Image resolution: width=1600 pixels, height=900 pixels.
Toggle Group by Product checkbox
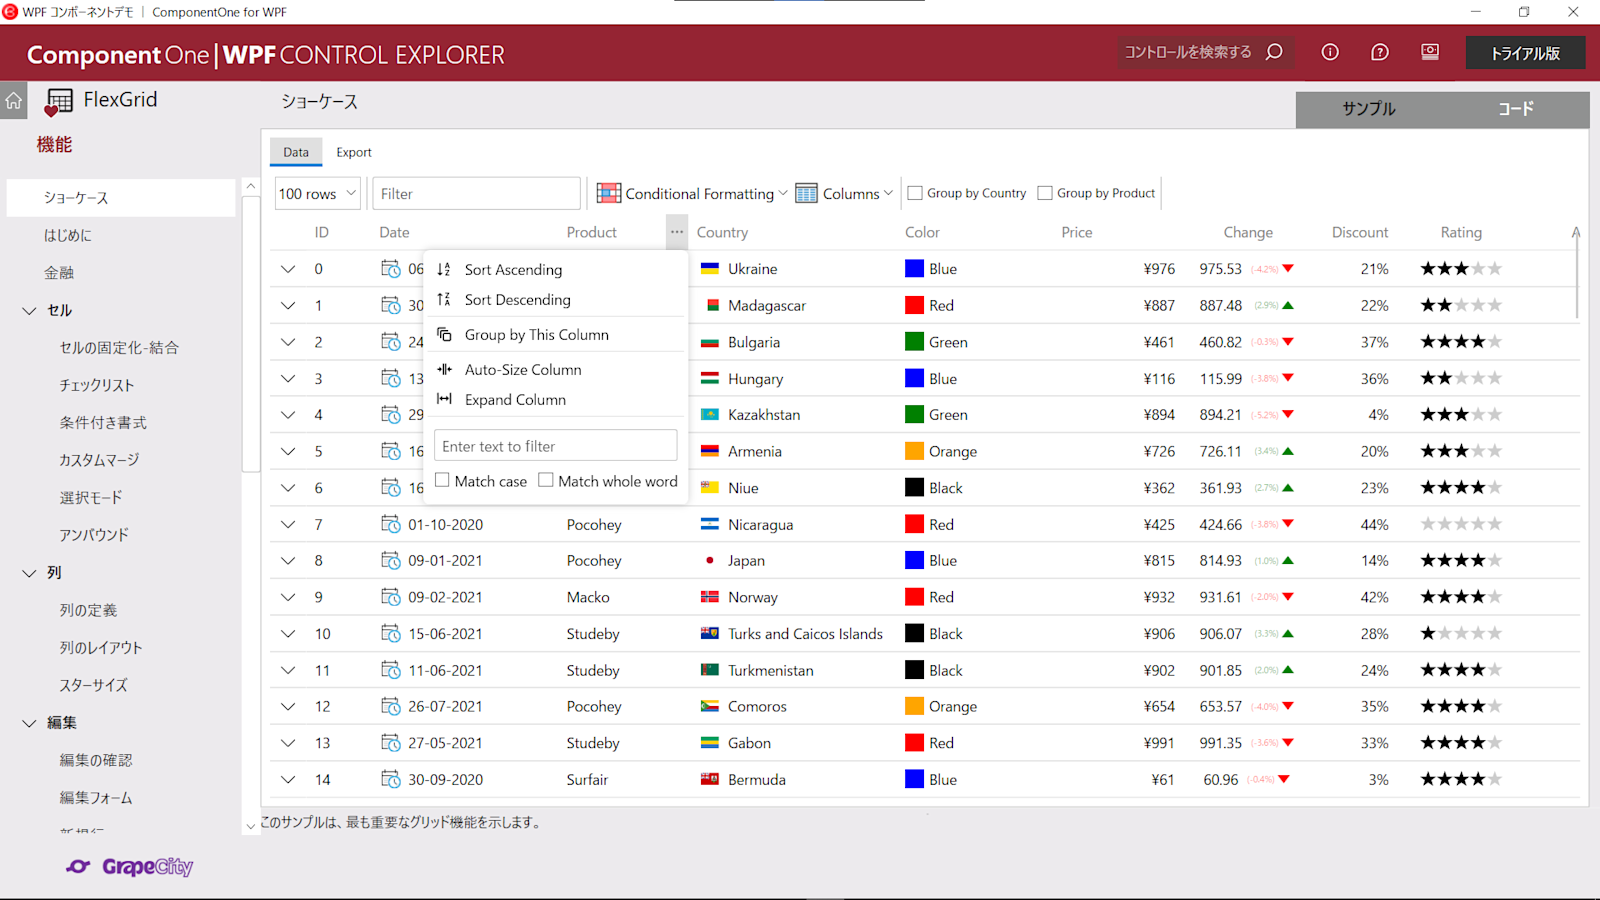pos(1045,193)
